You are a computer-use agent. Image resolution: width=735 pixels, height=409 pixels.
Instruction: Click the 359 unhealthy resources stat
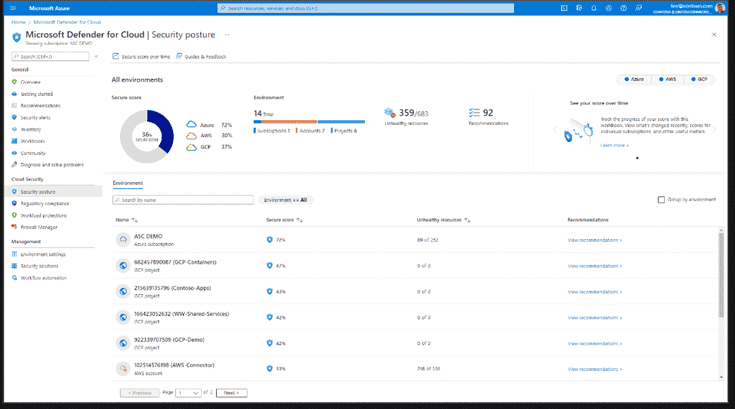406,117
